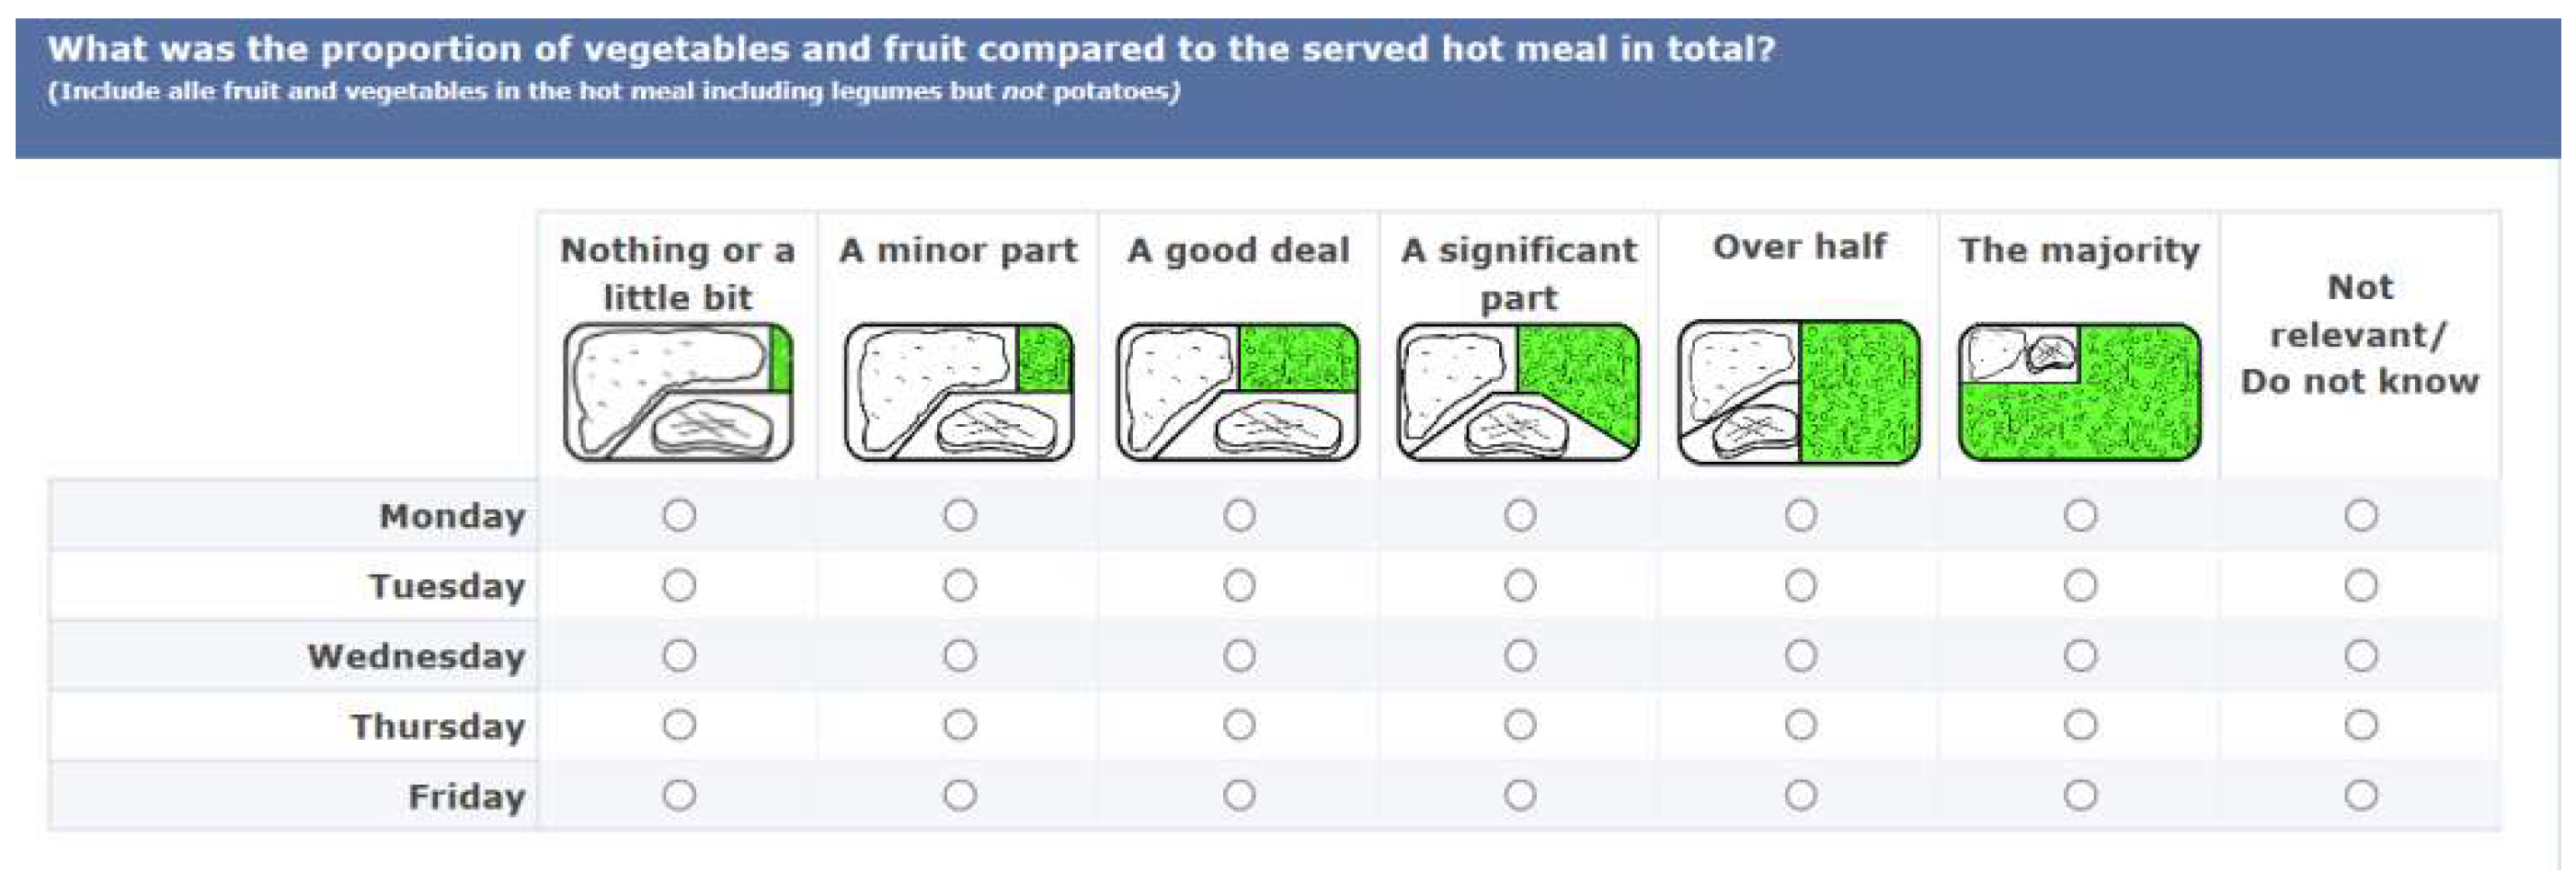The width and height of the screenshot is (2576, 884).
Task: Select 'A significant part' for Thursday
Action: [x=1520, y=725]
